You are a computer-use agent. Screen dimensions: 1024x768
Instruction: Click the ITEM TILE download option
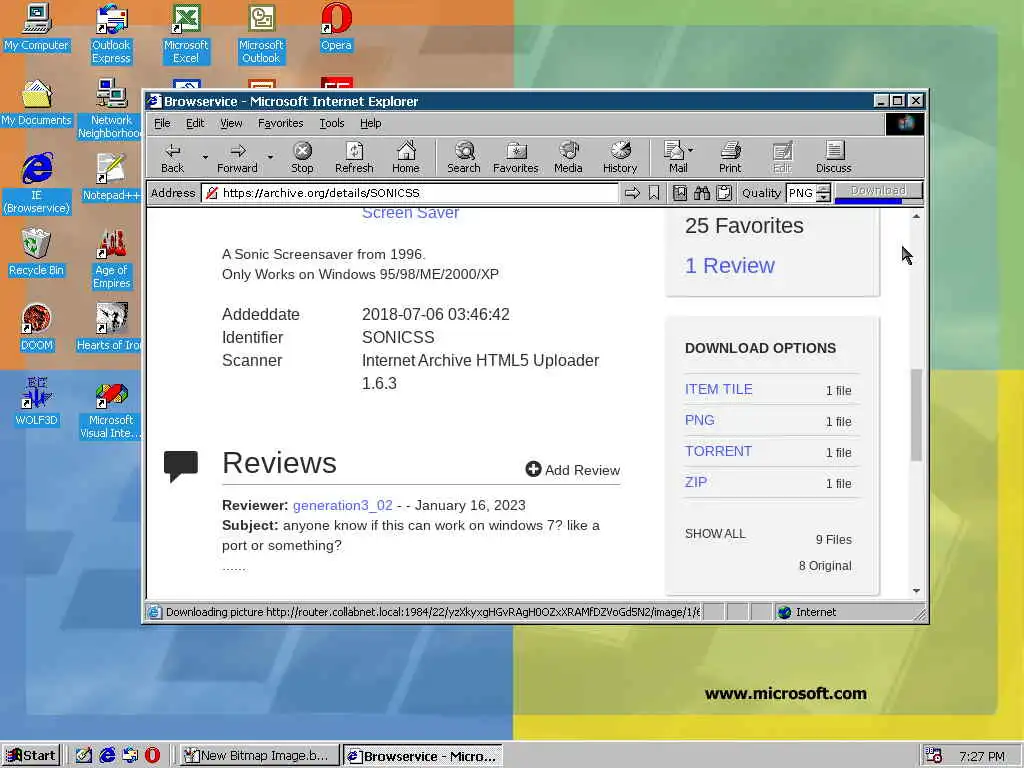pos(718,389)
